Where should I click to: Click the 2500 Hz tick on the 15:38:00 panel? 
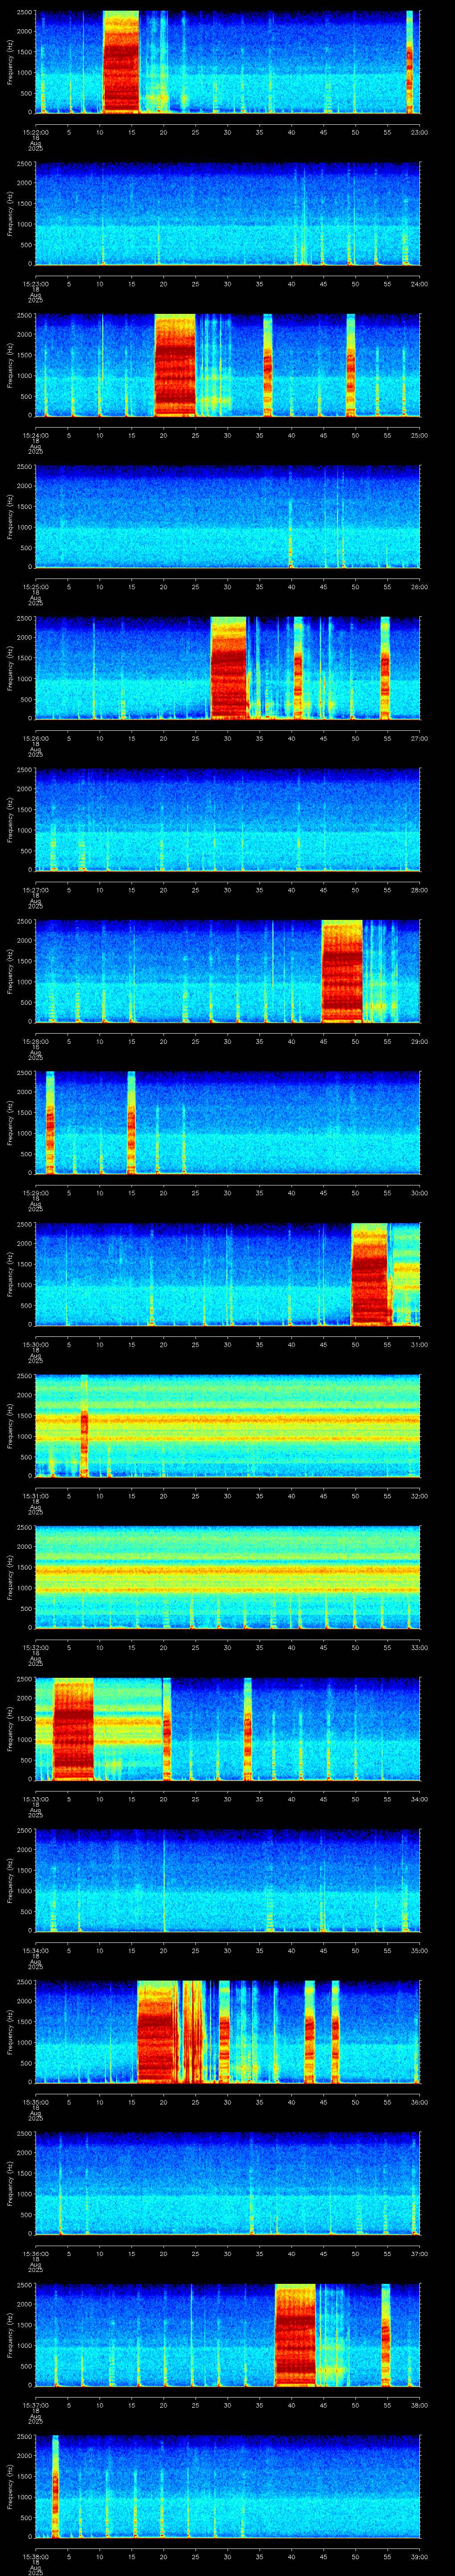tap(25, 2437)
